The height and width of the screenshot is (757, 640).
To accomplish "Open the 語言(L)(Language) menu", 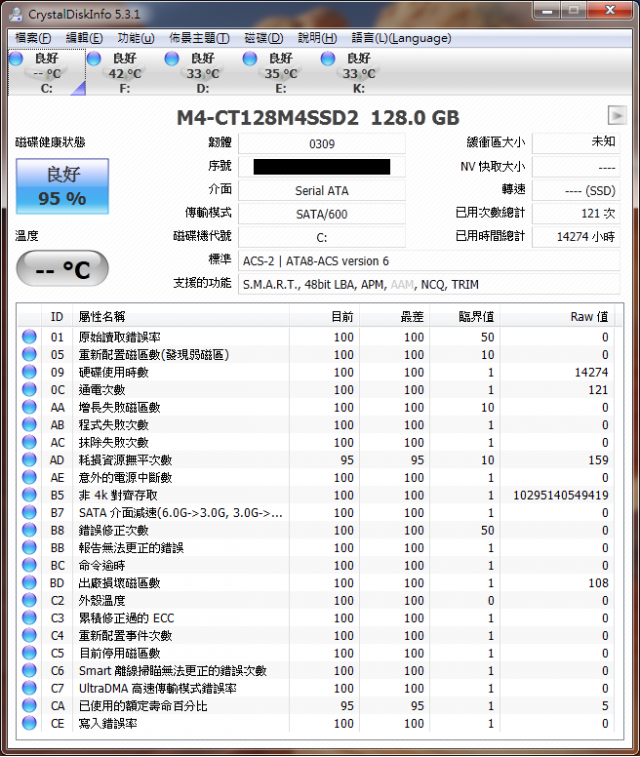I will (402, 38).
